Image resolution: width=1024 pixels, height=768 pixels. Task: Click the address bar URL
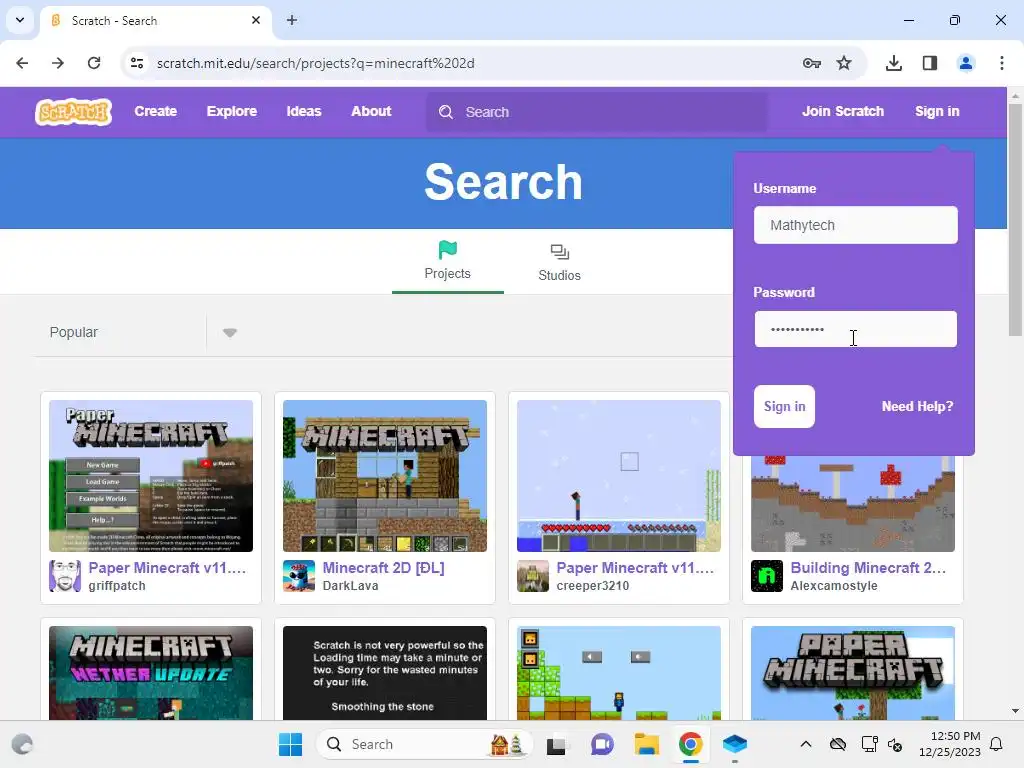click(x=315, y=63)
